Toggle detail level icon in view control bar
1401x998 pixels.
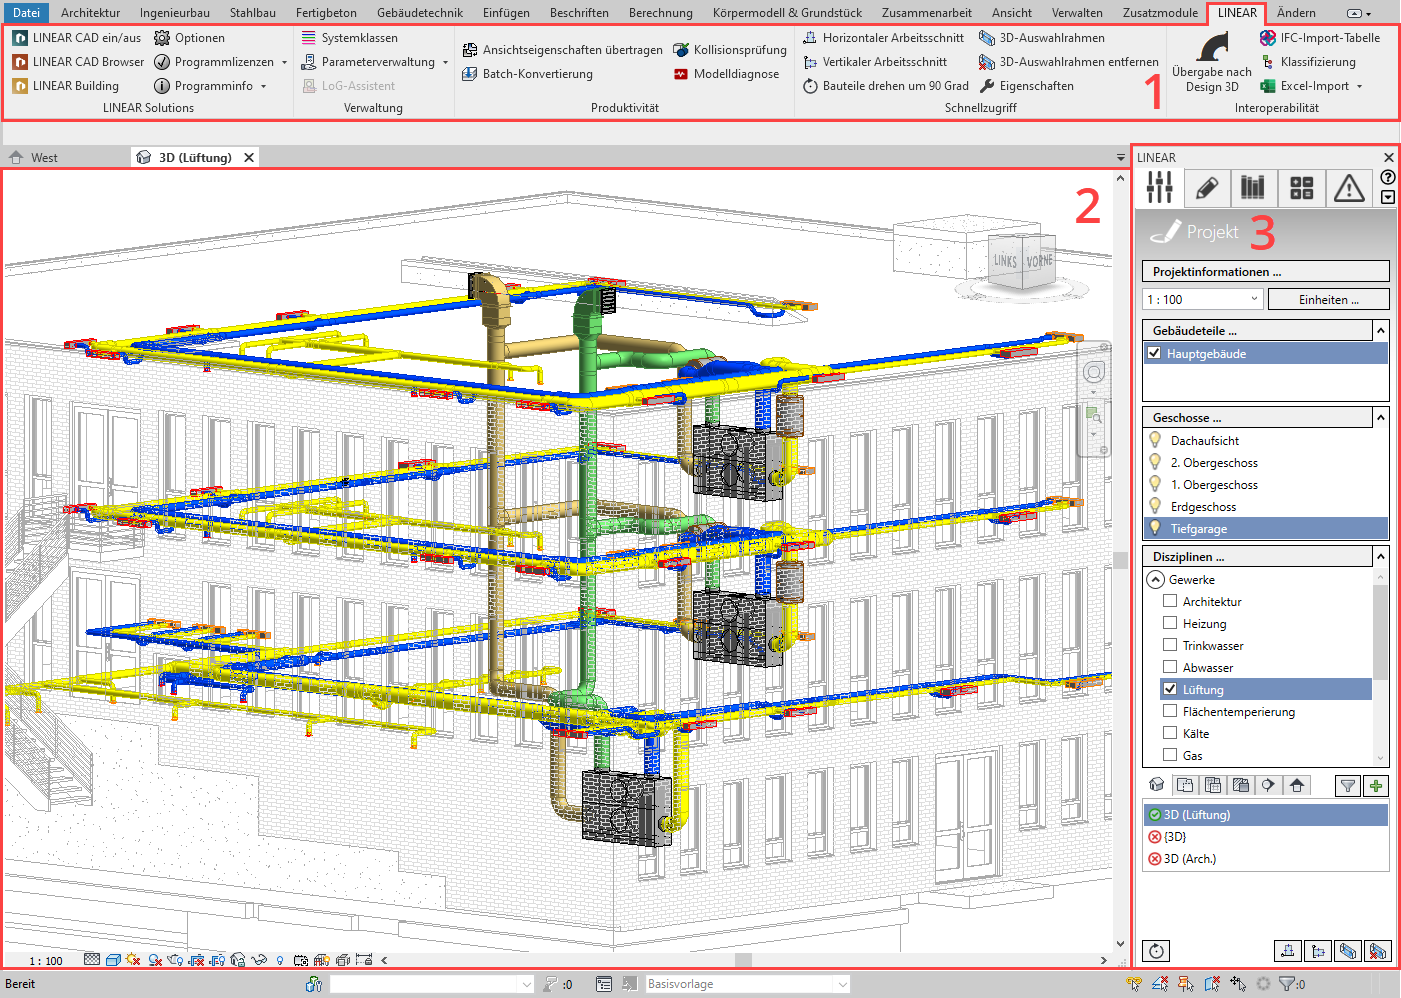pyautogui.click(x=92, y=960)
